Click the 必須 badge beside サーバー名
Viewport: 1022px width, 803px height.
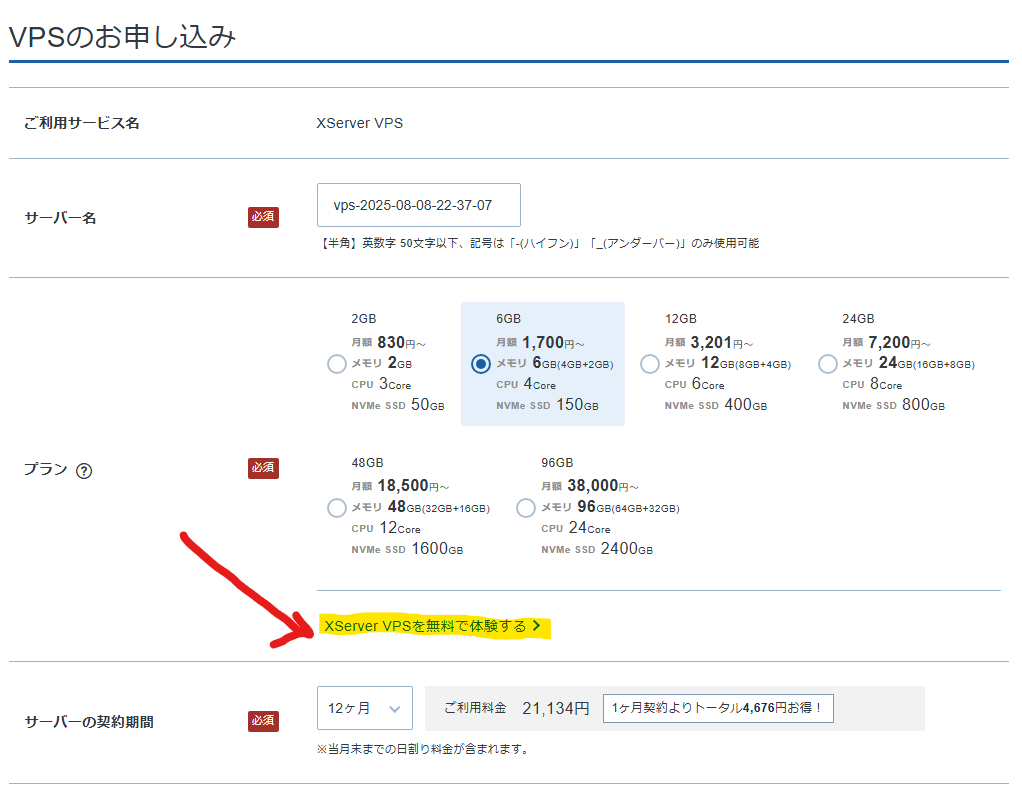coord(263,217)
